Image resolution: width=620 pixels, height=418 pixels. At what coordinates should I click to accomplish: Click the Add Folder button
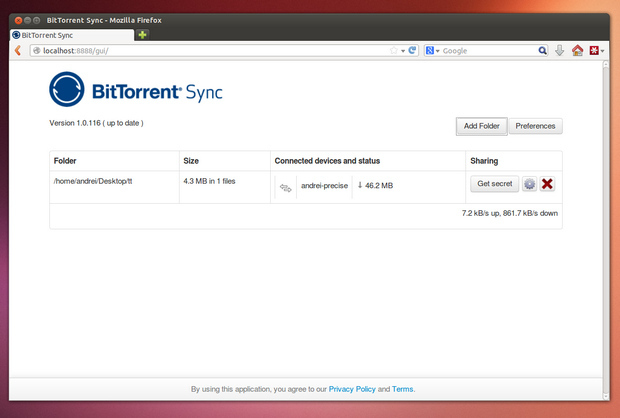tap(482, 126)
